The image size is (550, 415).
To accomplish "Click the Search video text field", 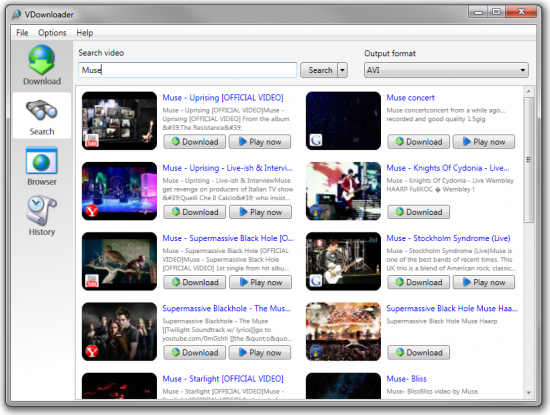I will click(x=188, y=70).
